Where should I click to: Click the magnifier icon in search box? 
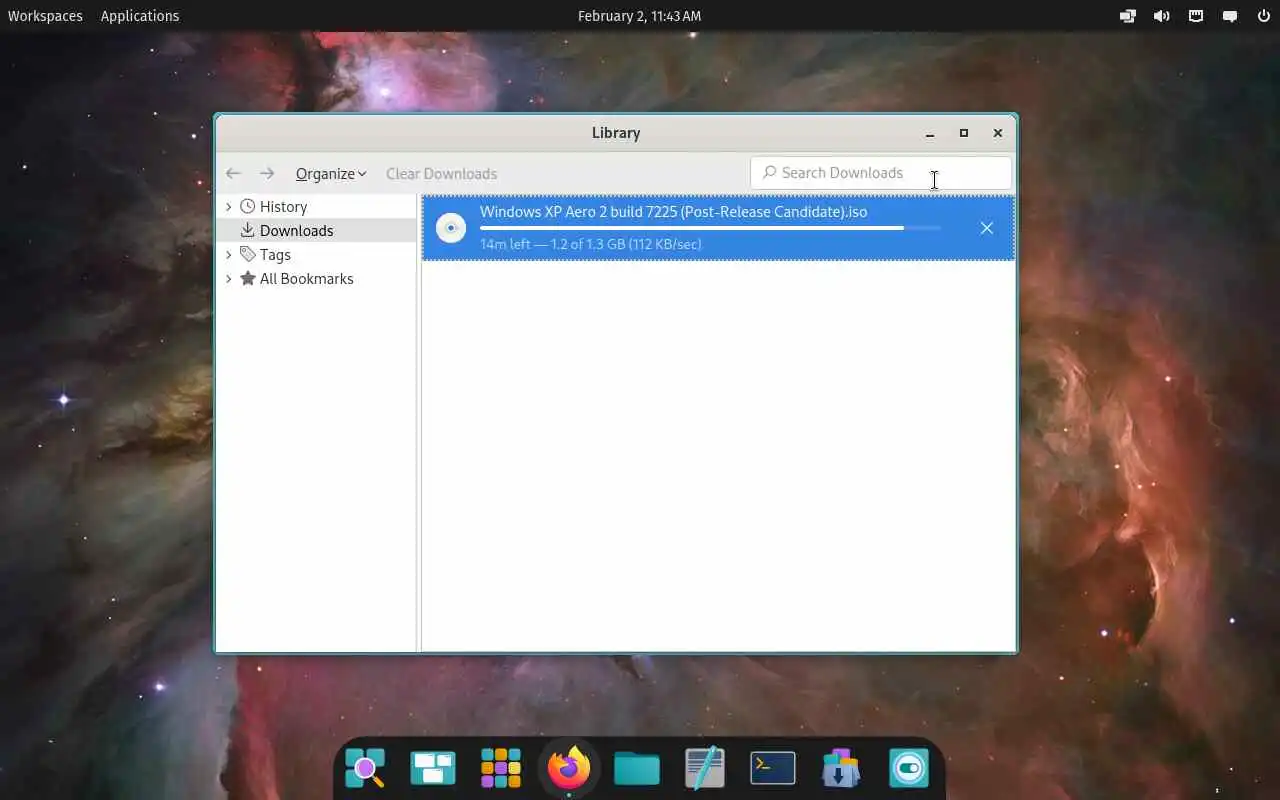(769, 173)
